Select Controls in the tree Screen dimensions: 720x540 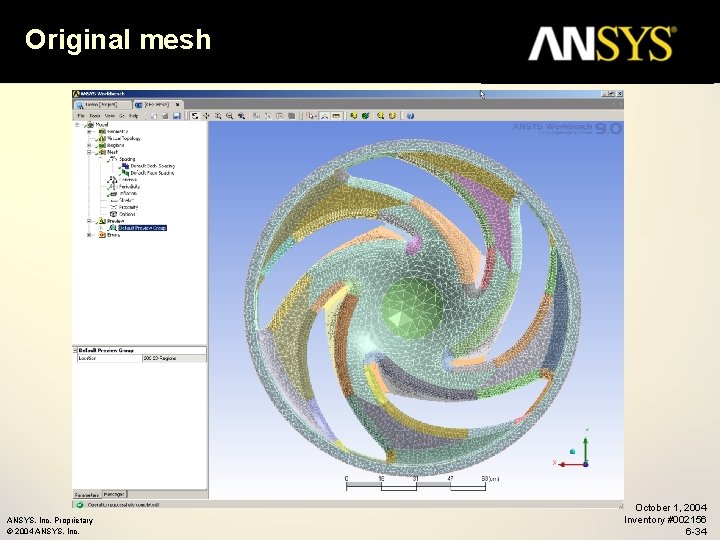pyautogui.click(x=128, y=180)
